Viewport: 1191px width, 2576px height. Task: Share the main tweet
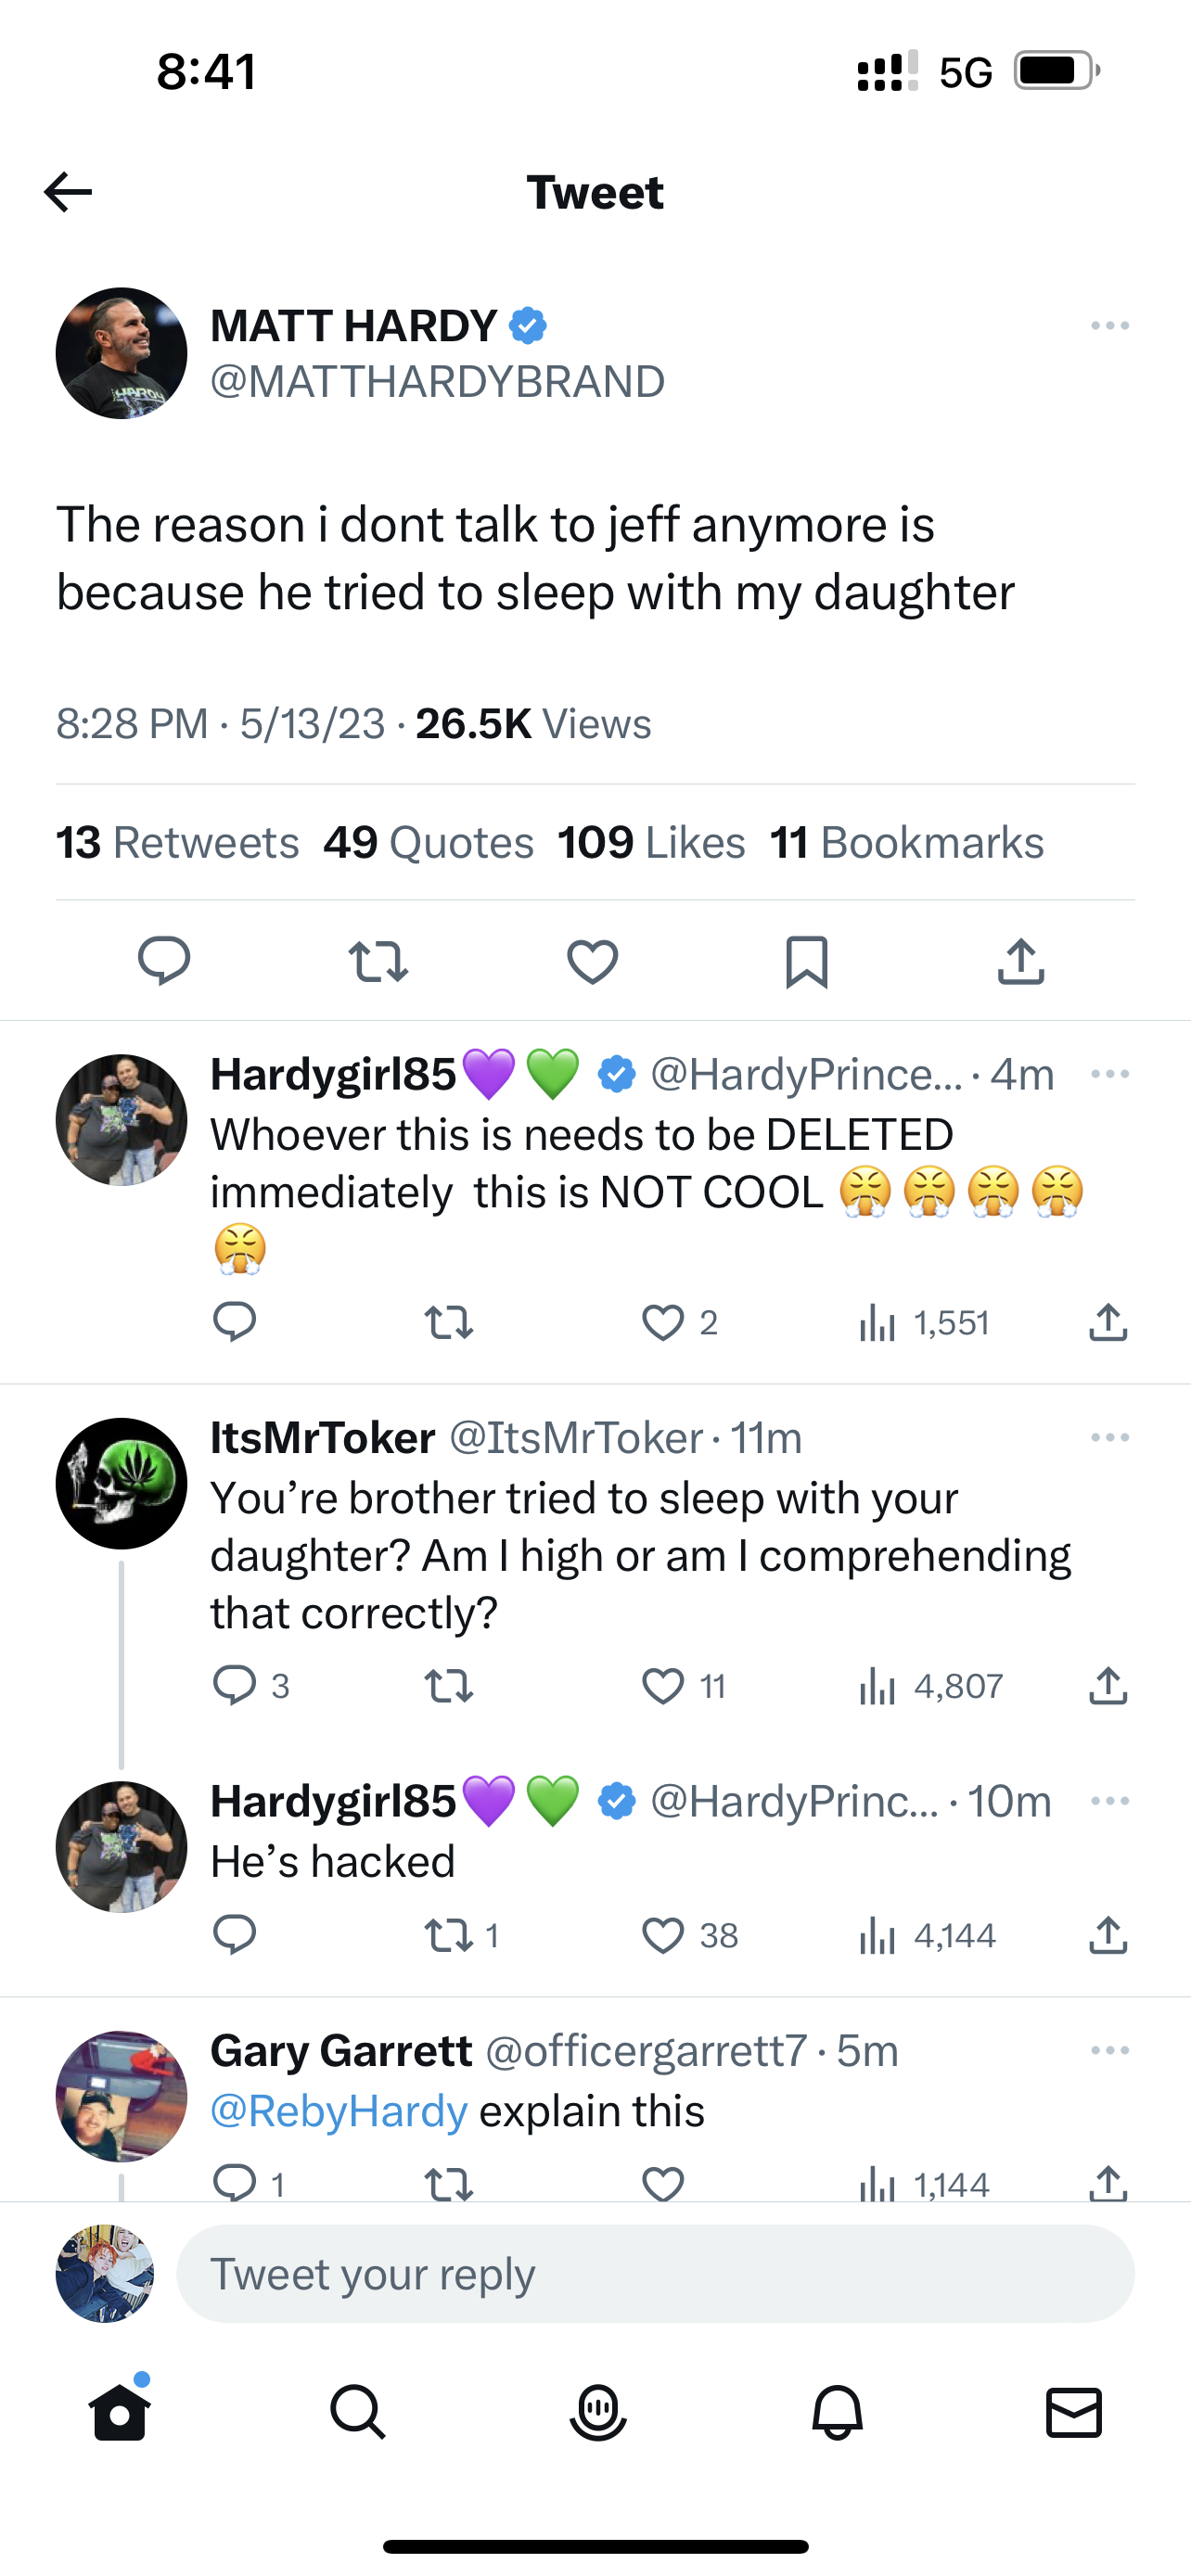(1021, 962)
